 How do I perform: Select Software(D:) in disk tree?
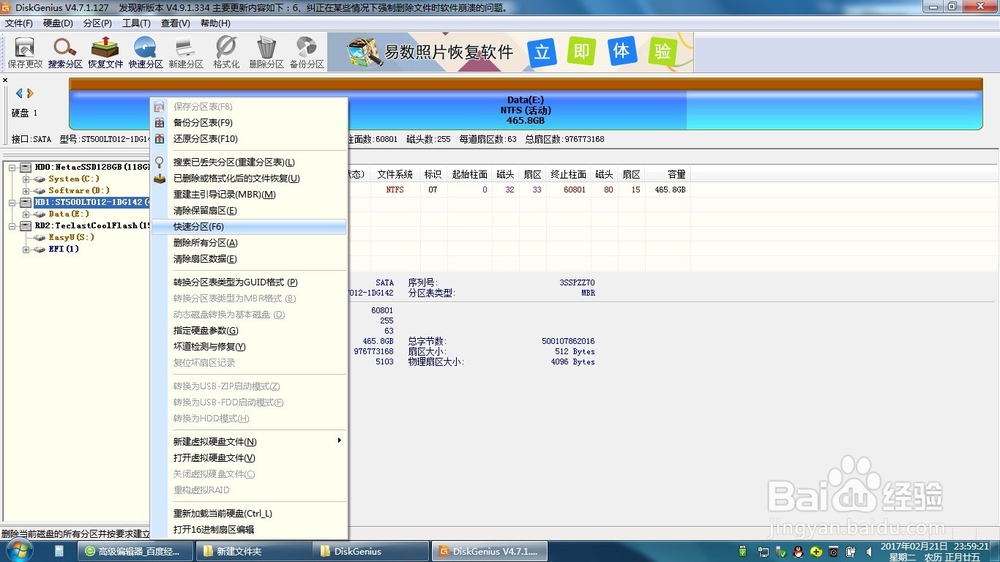click(79, 191)
